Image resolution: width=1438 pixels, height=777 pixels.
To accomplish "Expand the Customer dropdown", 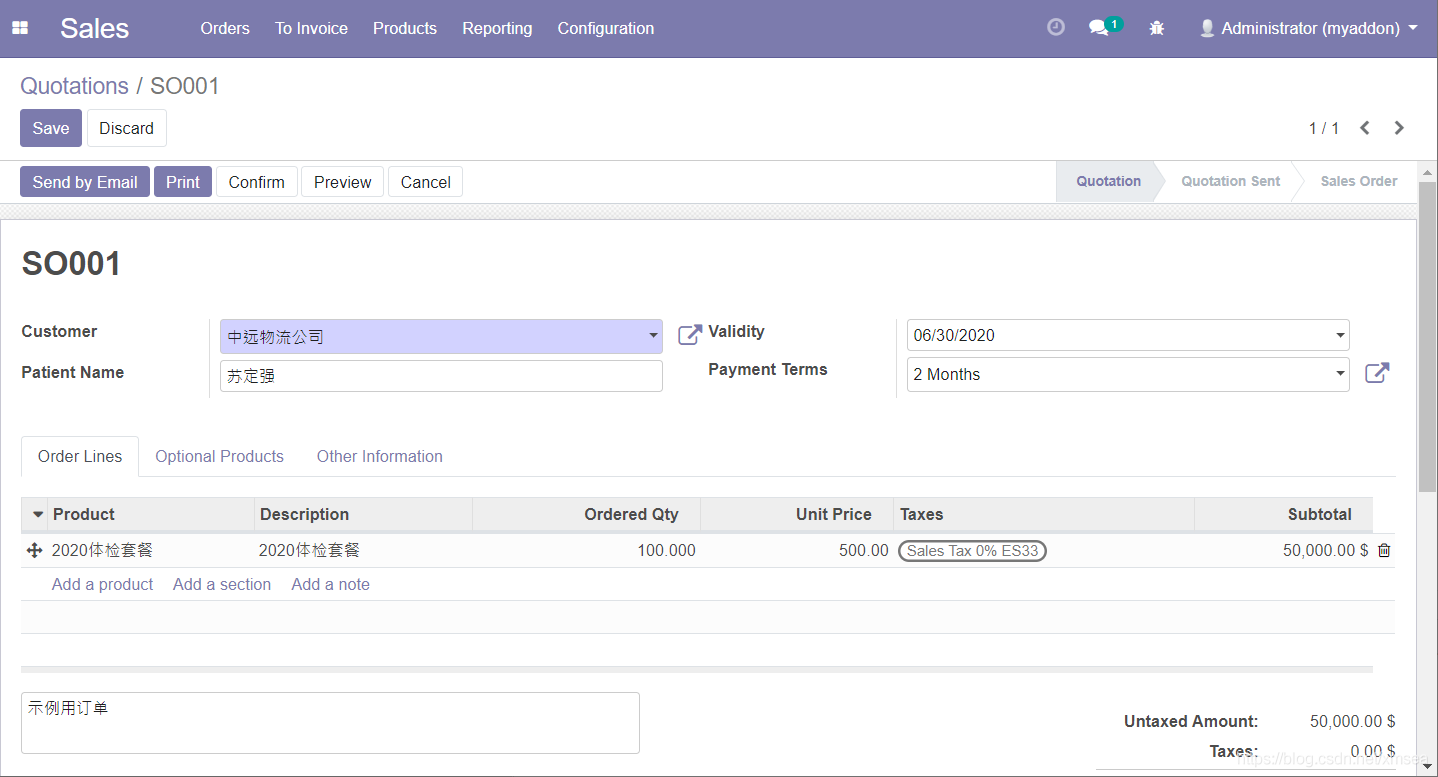I will 652,335.
